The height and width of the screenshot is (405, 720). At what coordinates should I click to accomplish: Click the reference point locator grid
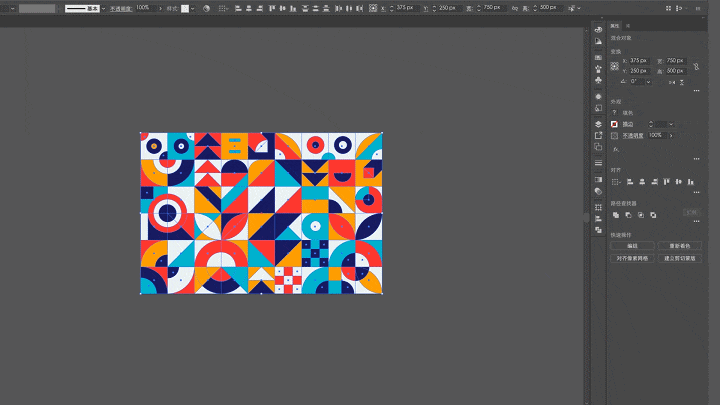(x=615, y=66)
